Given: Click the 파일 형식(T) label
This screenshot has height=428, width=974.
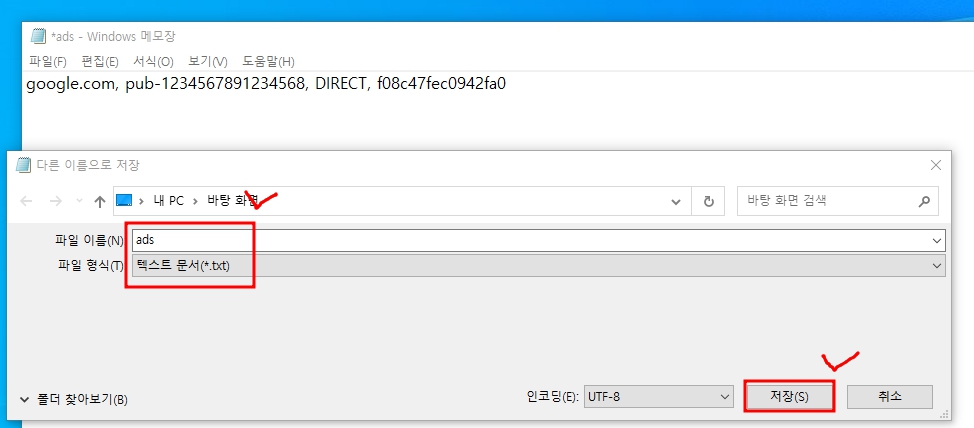Looking at the screenshot, I should click(90, 265).
